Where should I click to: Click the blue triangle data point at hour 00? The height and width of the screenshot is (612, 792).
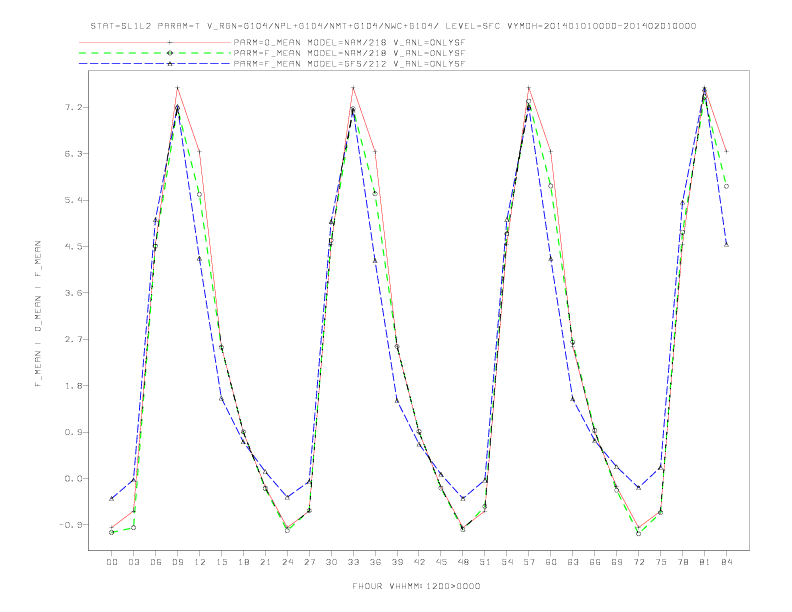112,498
